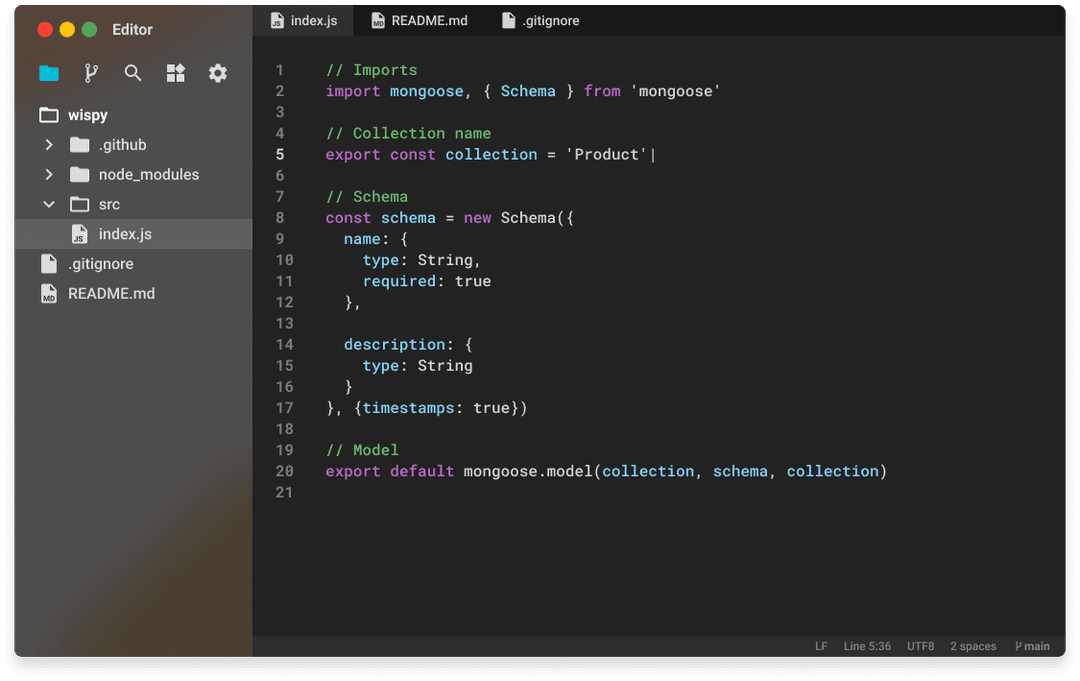1080x681 pixels.
Task: Click the README.md MD icon in sidebar
Action: pyautogui.click(x=48, y=293)
